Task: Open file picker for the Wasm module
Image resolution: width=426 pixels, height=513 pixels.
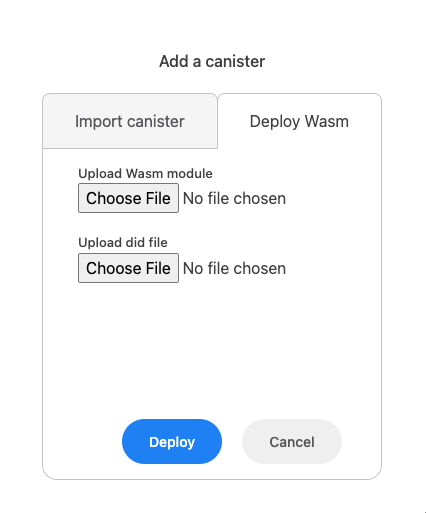Action: [x=128, y=198]
